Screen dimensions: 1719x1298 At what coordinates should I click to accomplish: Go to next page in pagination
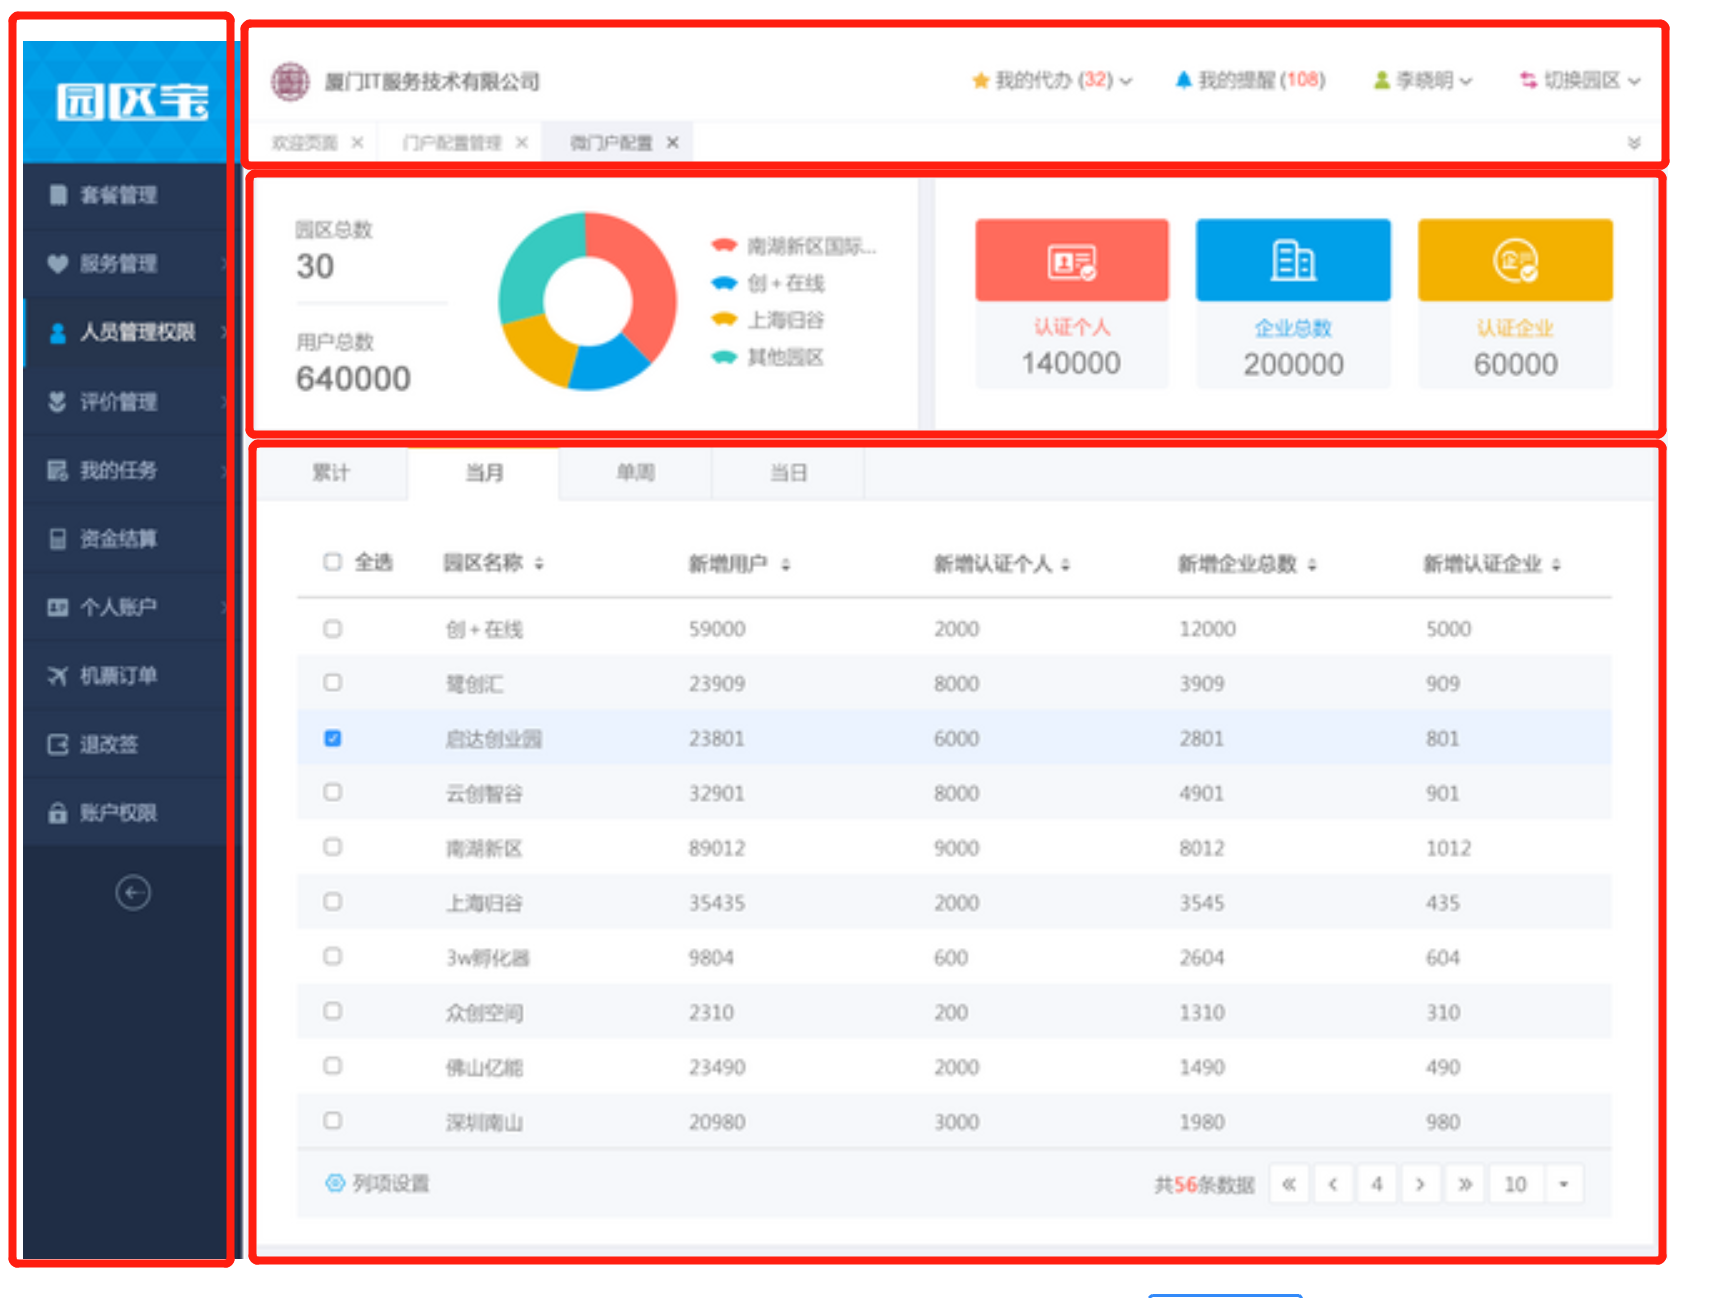[1420, 1184]
